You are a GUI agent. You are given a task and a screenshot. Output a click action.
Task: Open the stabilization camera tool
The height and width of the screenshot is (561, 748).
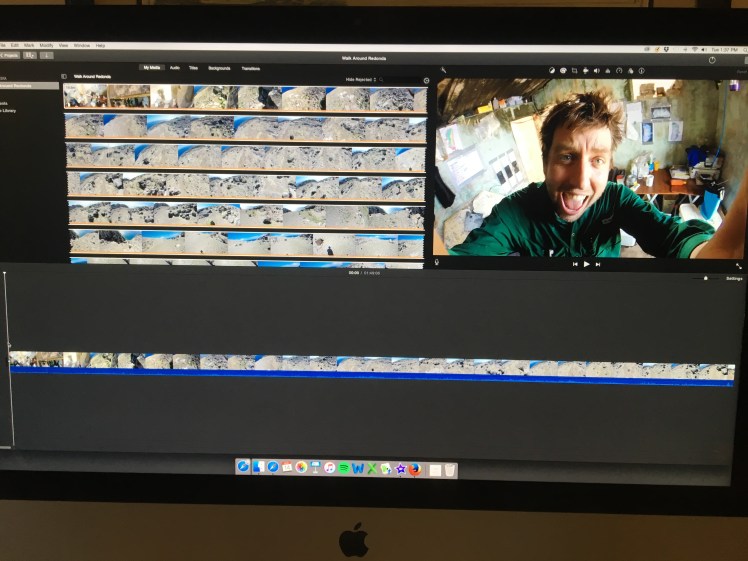tap(586, 70)
